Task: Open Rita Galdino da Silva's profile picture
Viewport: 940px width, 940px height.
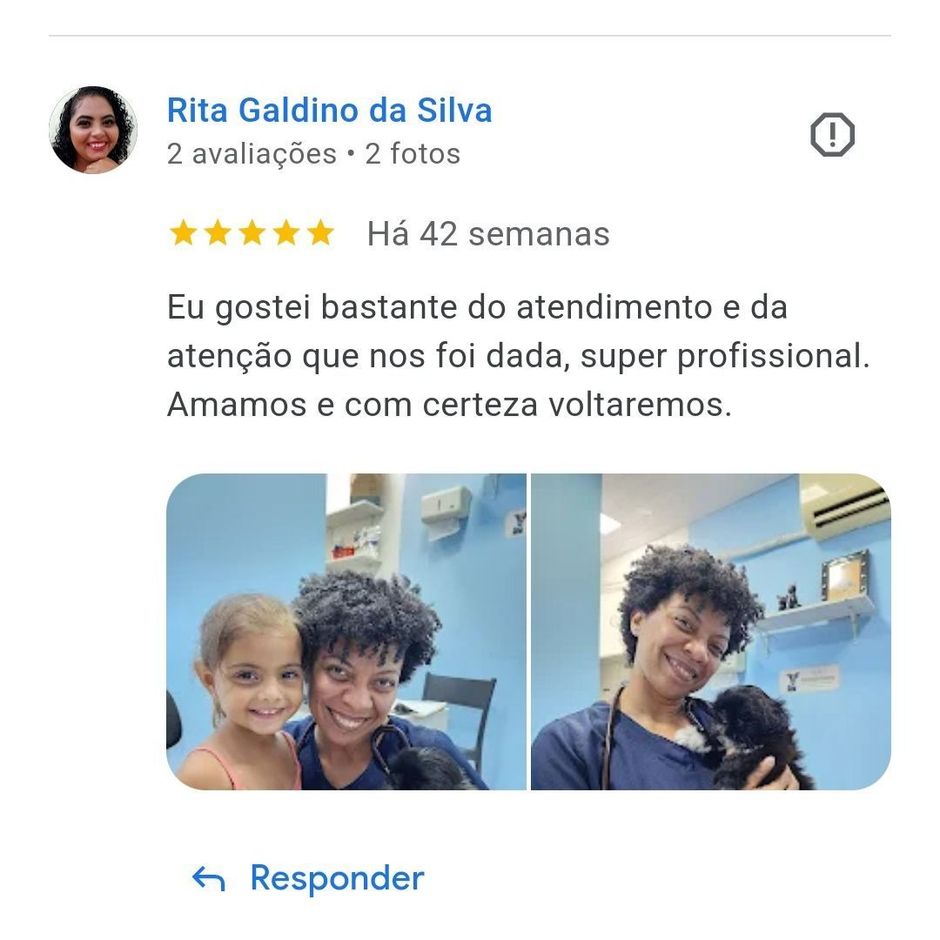Action: click(93, 129)
